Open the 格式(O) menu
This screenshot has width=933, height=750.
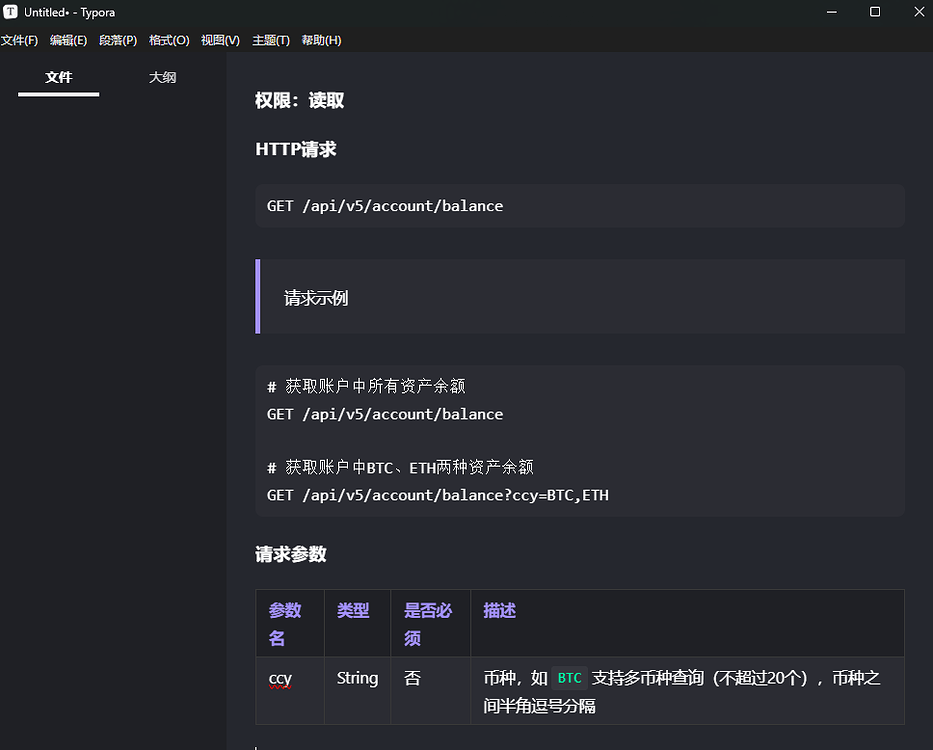point(168,40)
